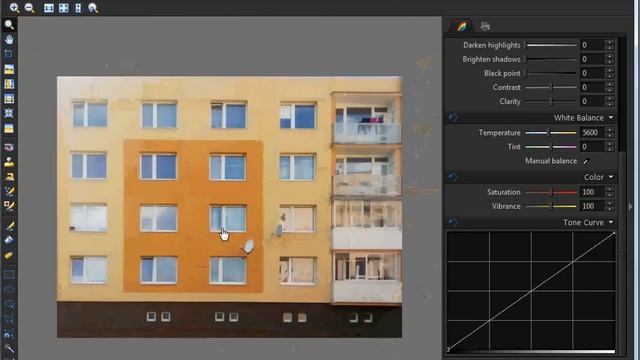The height and width of the screenshot is (360, 640).
Task: Open the Color section dropdown arrow
Action: tap(611, 177)
